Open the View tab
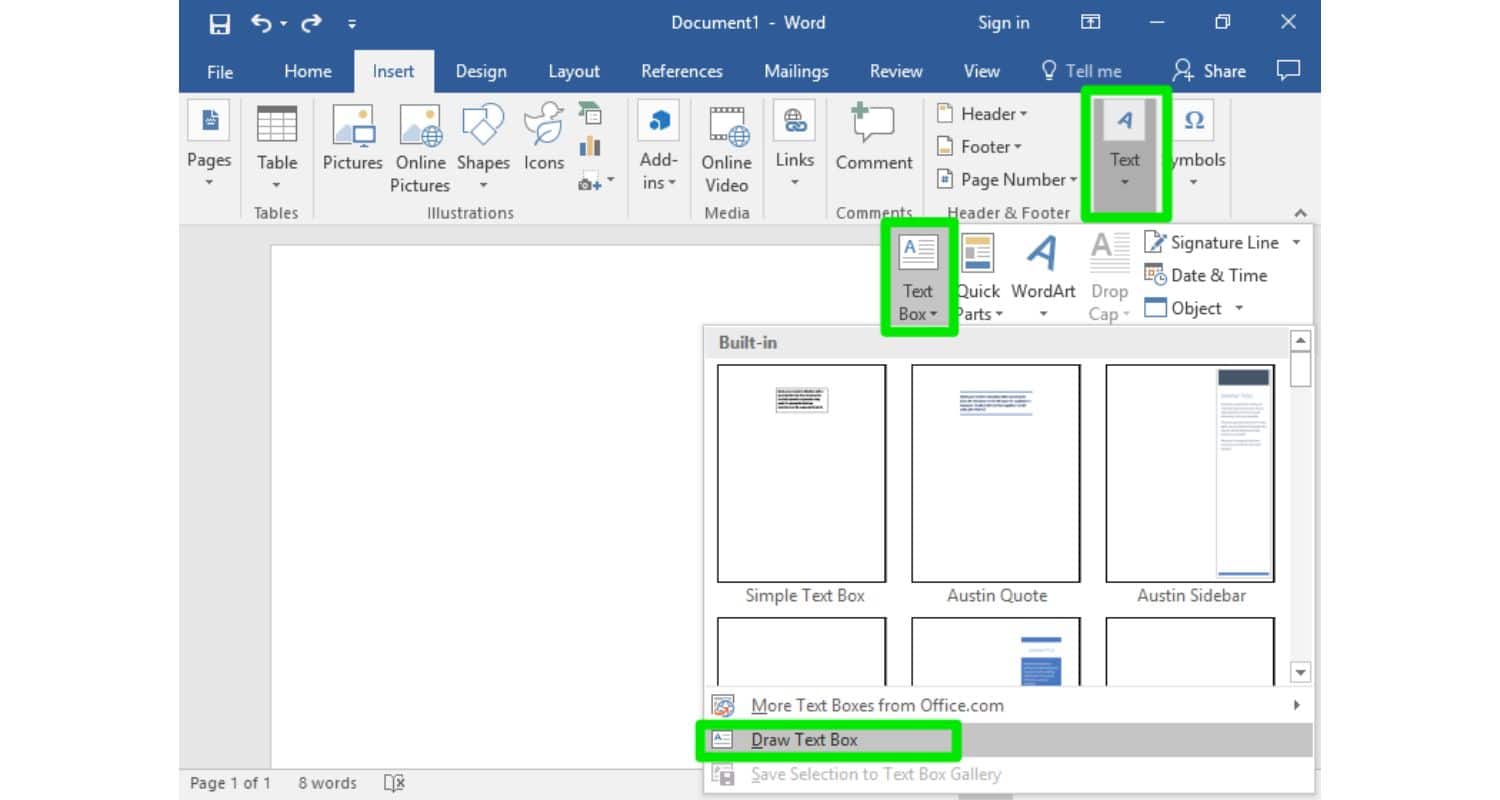Image resolution: width=1500 pixels, height=800 pixels. click(x=981, y=71)
